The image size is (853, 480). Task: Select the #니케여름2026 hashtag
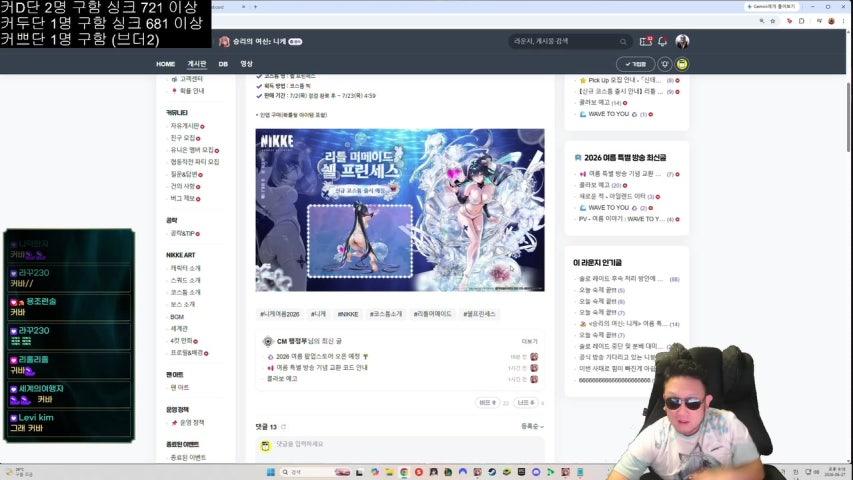[280, 314]
